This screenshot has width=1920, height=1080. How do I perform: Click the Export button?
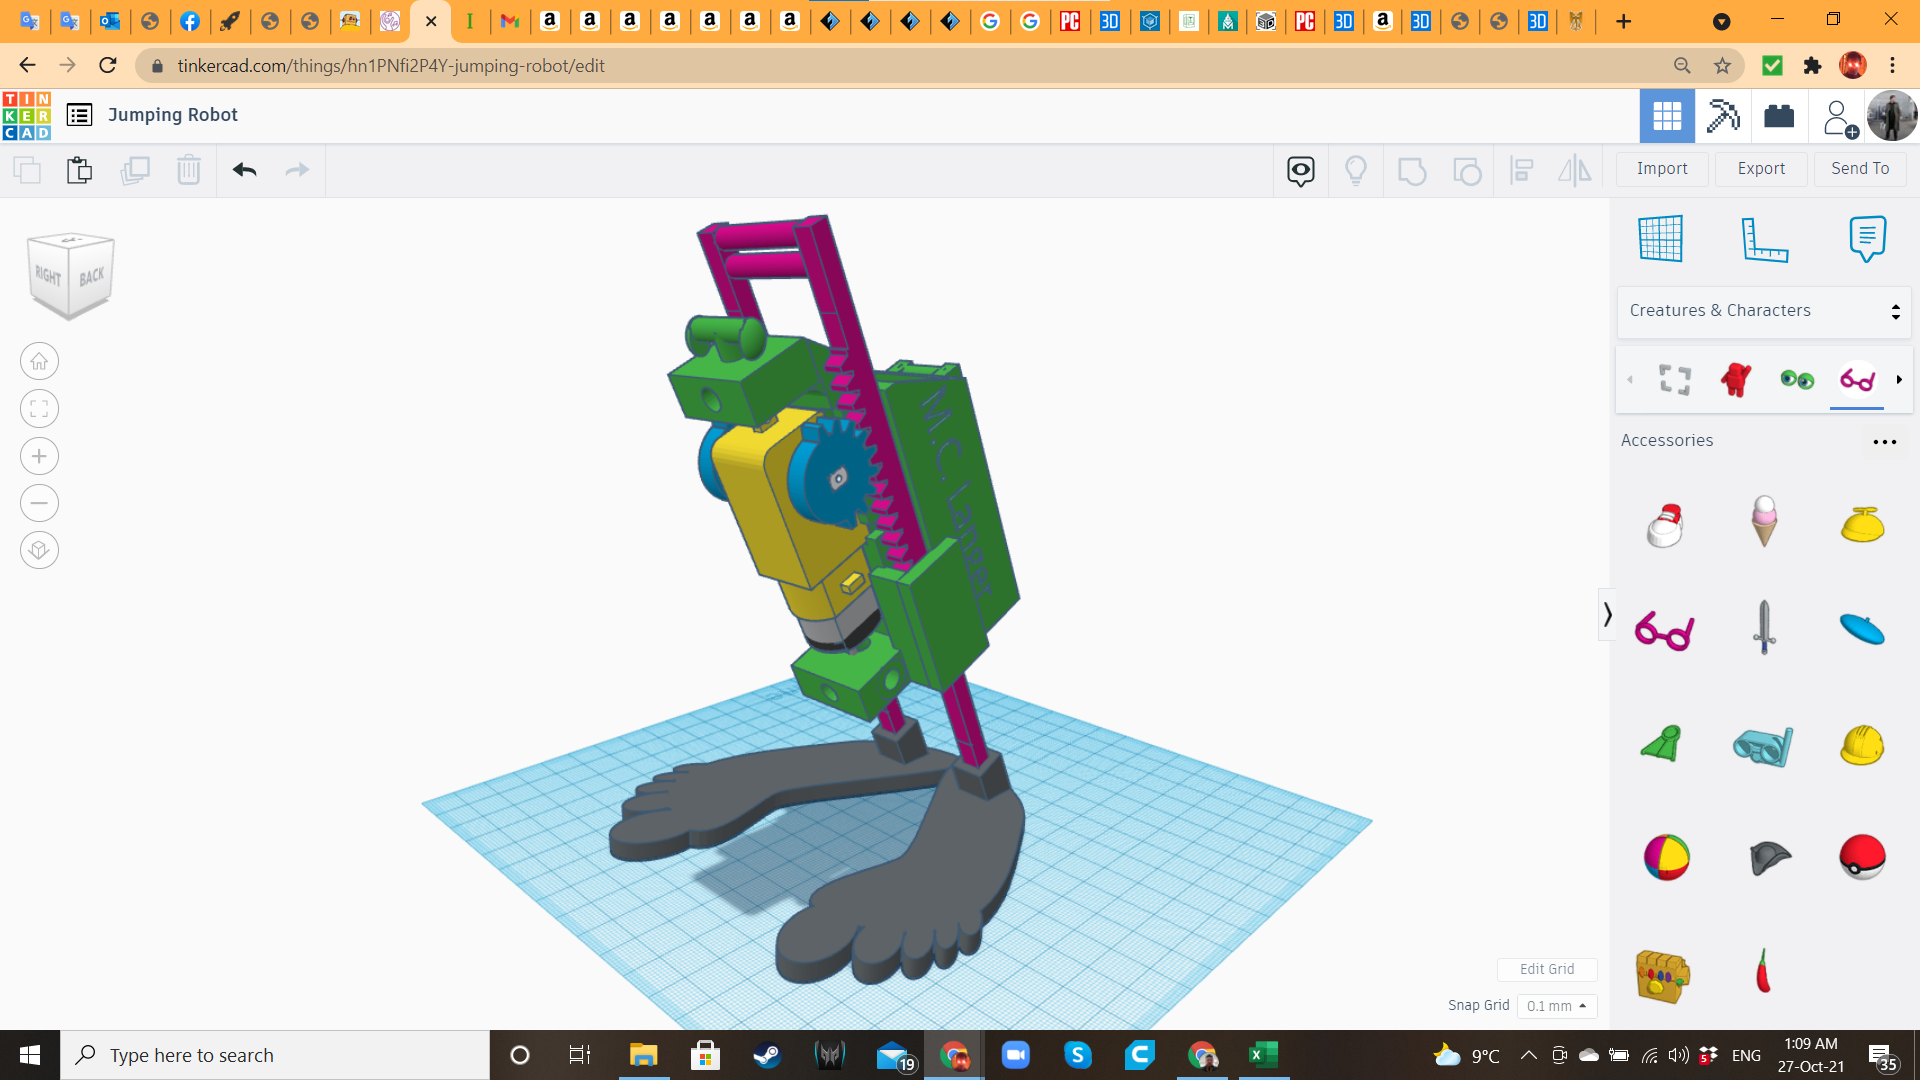(x=1761, y=169)
